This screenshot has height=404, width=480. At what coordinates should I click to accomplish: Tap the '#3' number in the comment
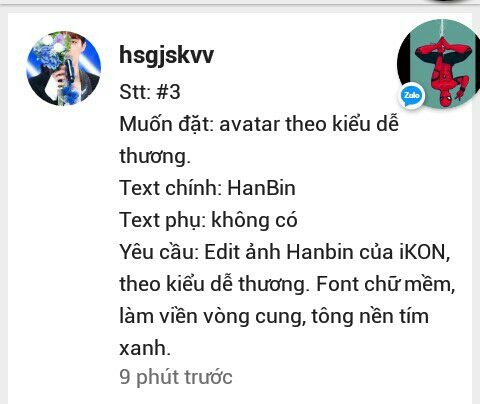click(x=168, y=92)
